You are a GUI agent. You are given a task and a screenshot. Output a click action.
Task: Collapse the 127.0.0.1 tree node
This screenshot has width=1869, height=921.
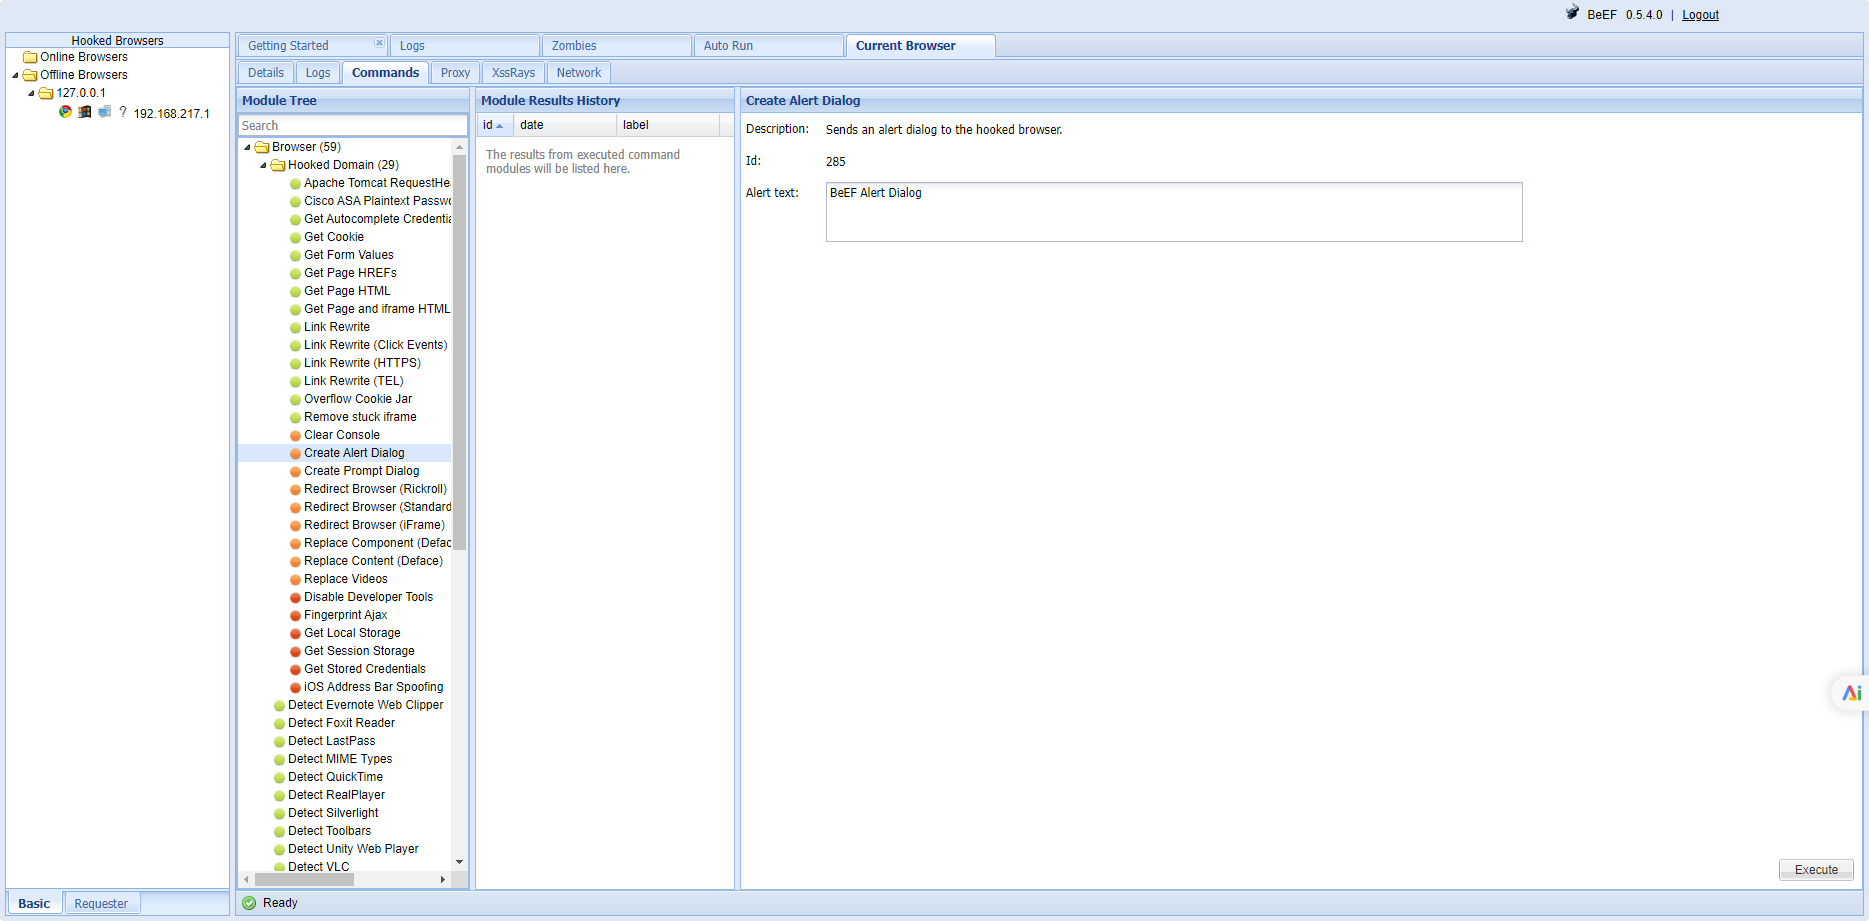(x=31, y=93)
